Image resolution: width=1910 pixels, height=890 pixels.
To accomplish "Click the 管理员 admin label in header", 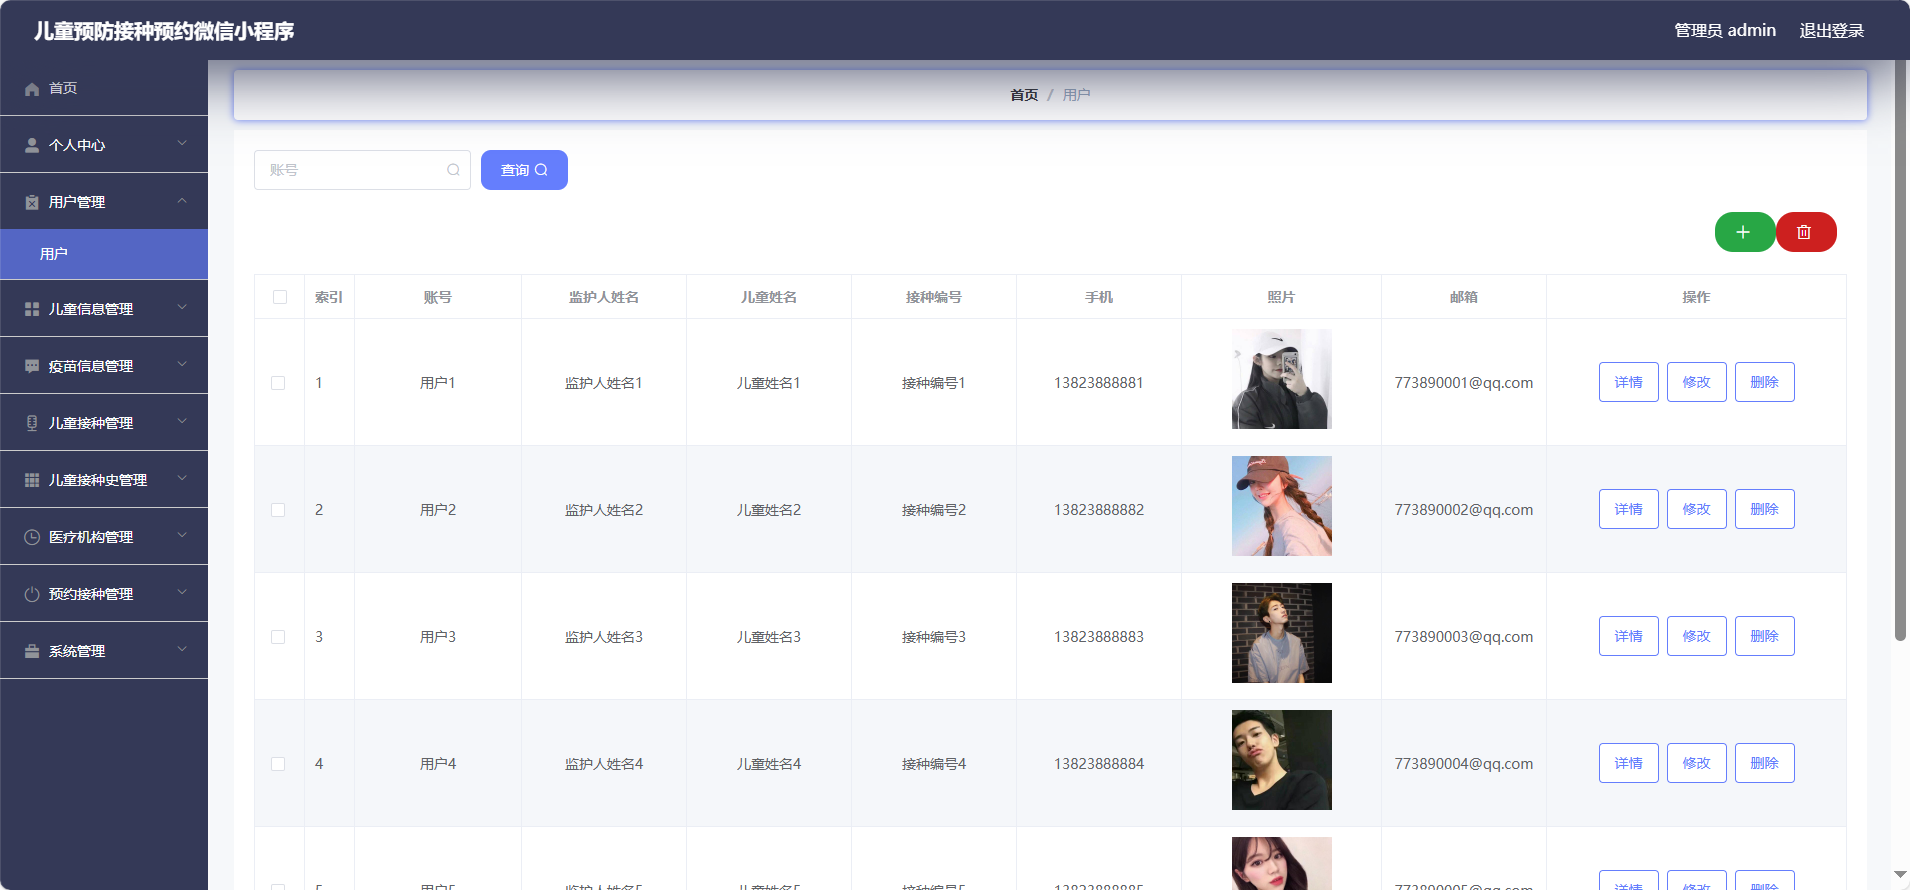I will pyautogui.click(x=1725, y=31).
